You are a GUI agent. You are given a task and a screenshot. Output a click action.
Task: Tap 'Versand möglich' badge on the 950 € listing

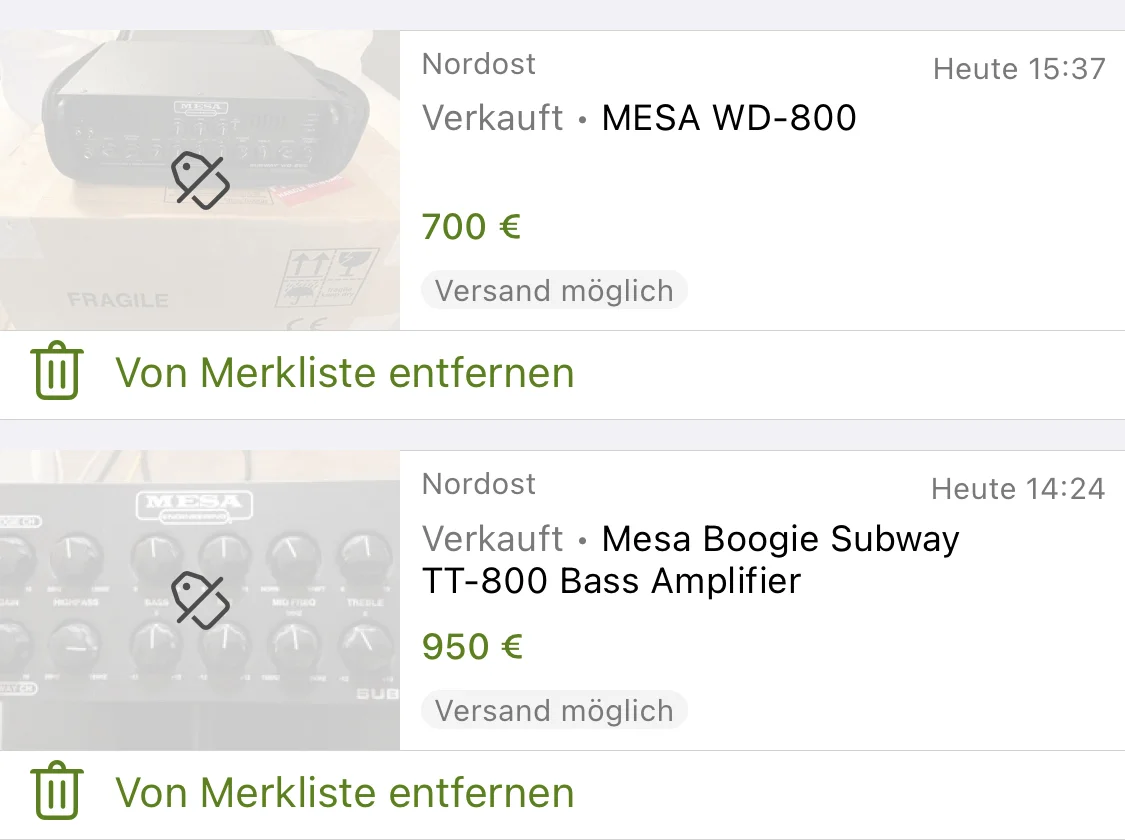554,711
